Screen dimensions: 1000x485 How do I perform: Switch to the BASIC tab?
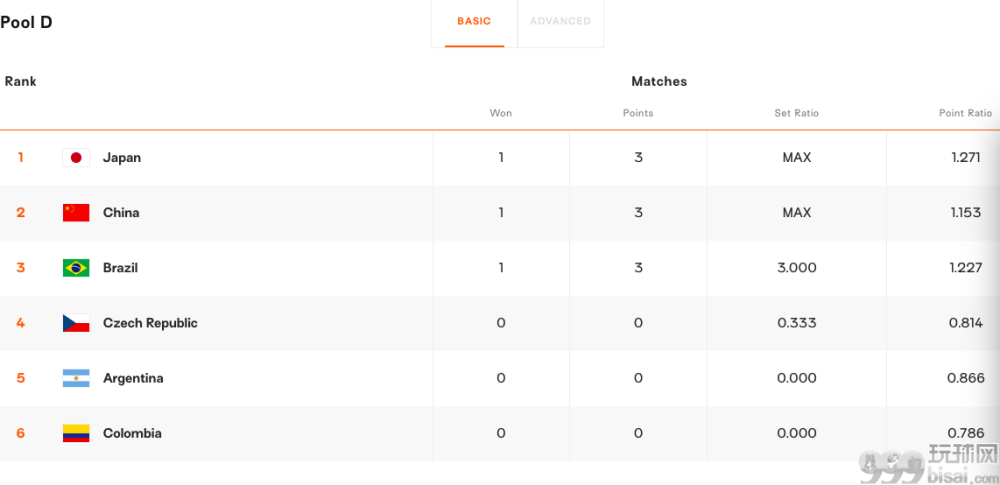coord(474,22)
